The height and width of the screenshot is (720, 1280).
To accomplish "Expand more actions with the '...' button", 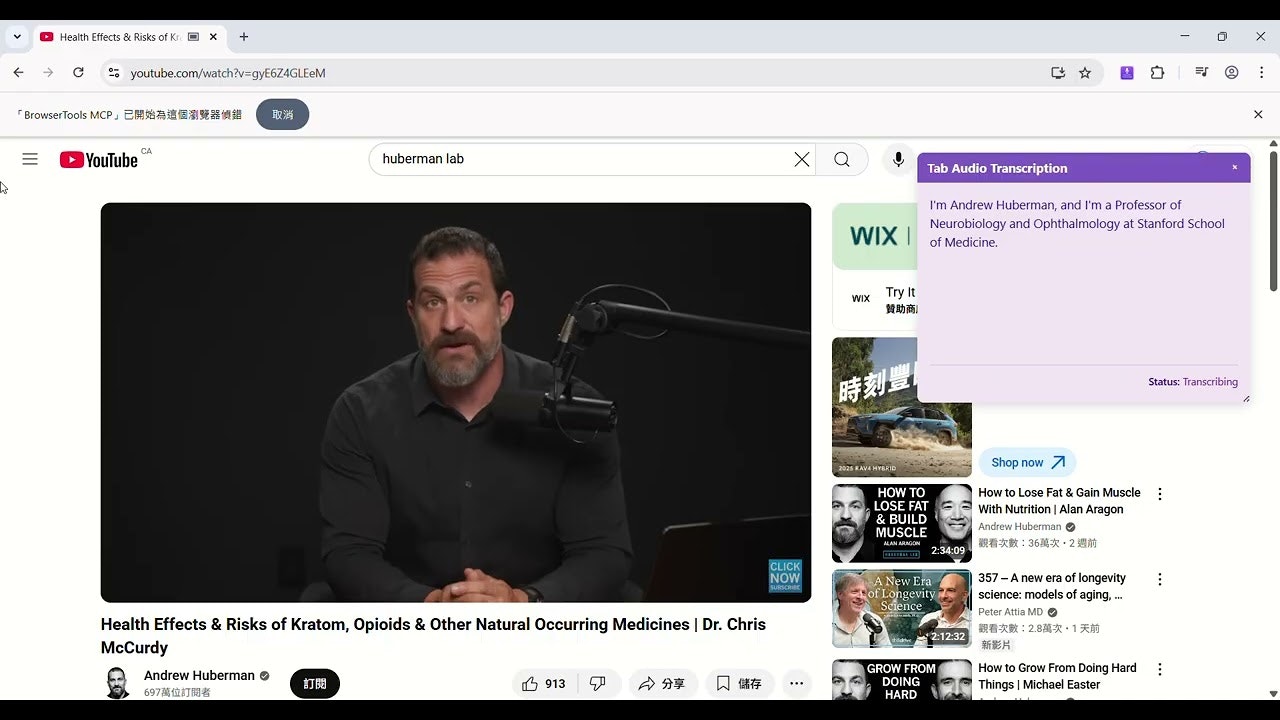I will coord(797,683).
